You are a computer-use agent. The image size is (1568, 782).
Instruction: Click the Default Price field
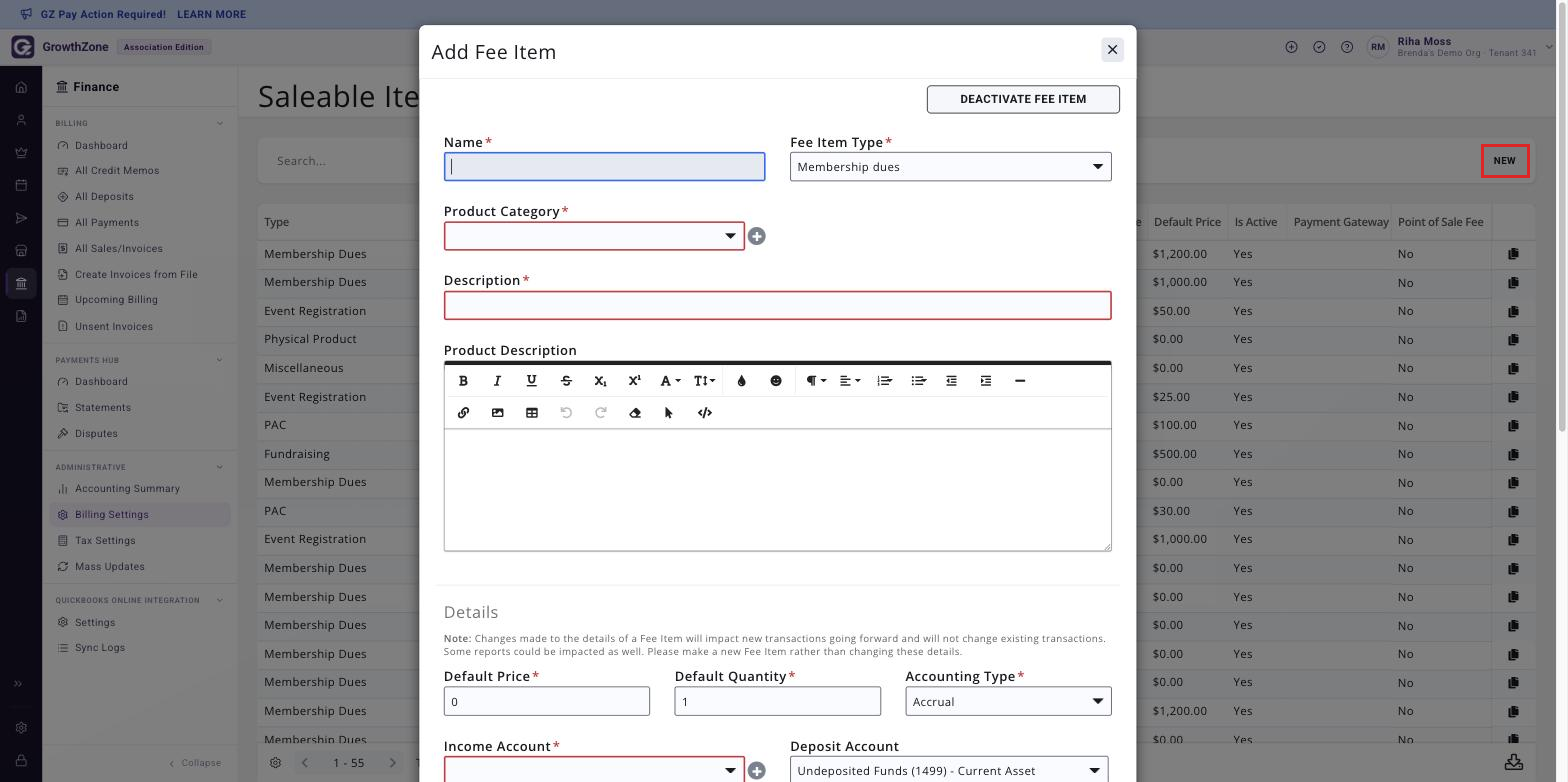coord(546,701)
